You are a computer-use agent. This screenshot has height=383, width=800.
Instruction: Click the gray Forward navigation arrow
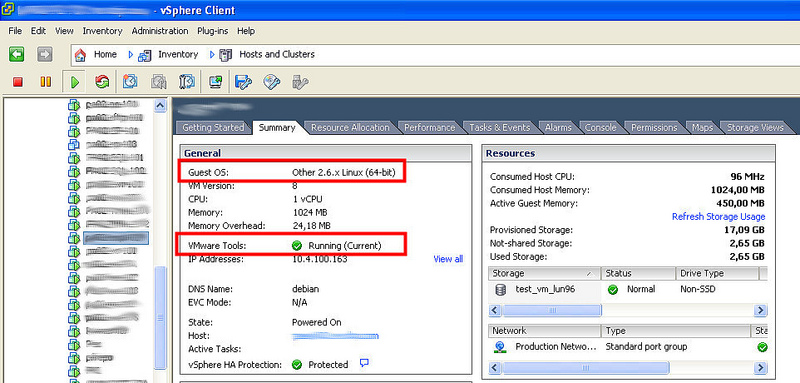[45, 54]
